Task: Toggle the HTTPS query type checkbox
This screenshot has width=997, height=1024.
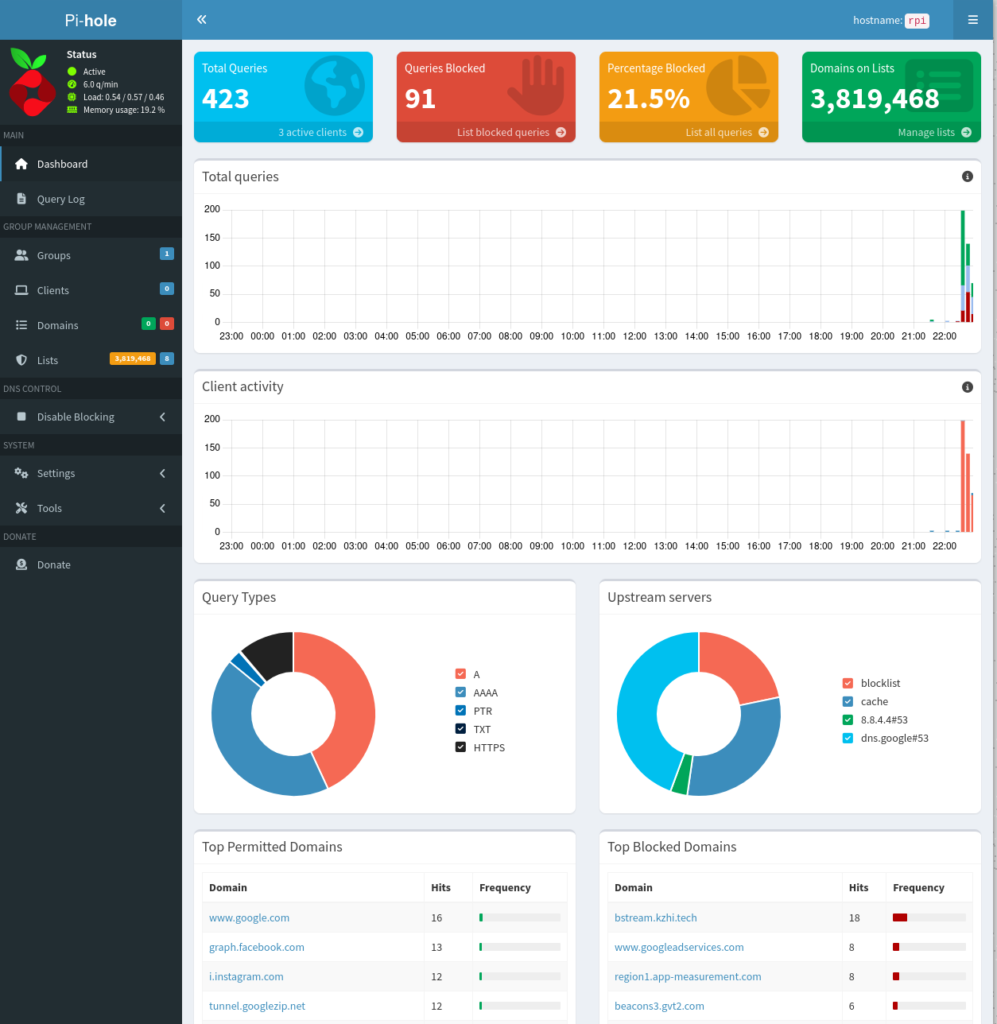Action: coord(458,747)
